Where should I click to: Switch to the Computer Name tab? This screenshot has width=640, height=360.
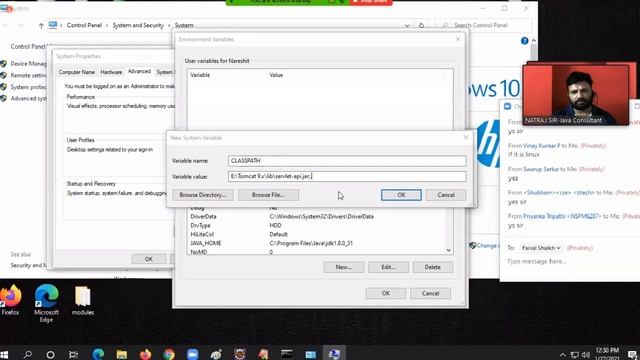[77, 72]
